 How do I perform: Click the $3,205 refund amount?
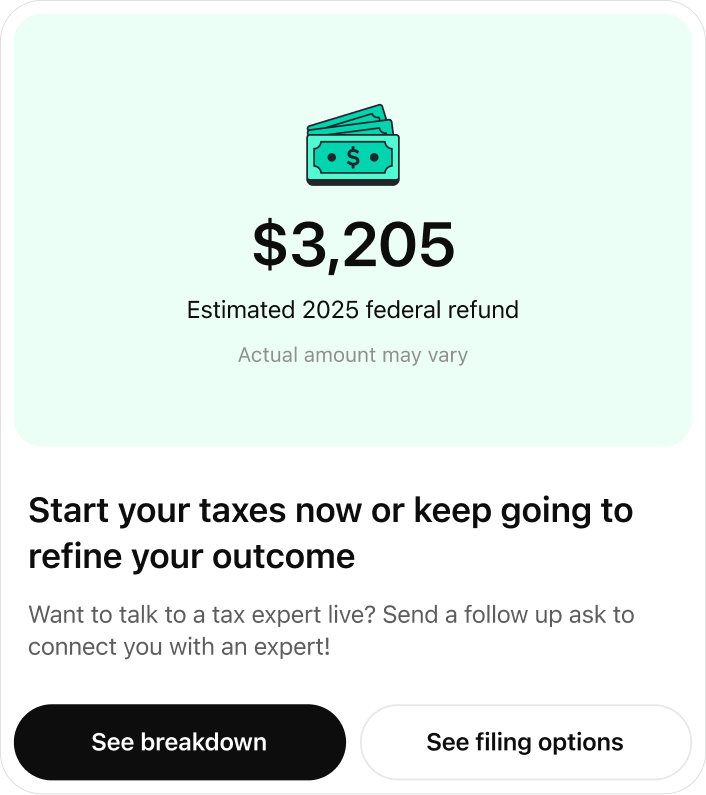click(x=353, y=245)
